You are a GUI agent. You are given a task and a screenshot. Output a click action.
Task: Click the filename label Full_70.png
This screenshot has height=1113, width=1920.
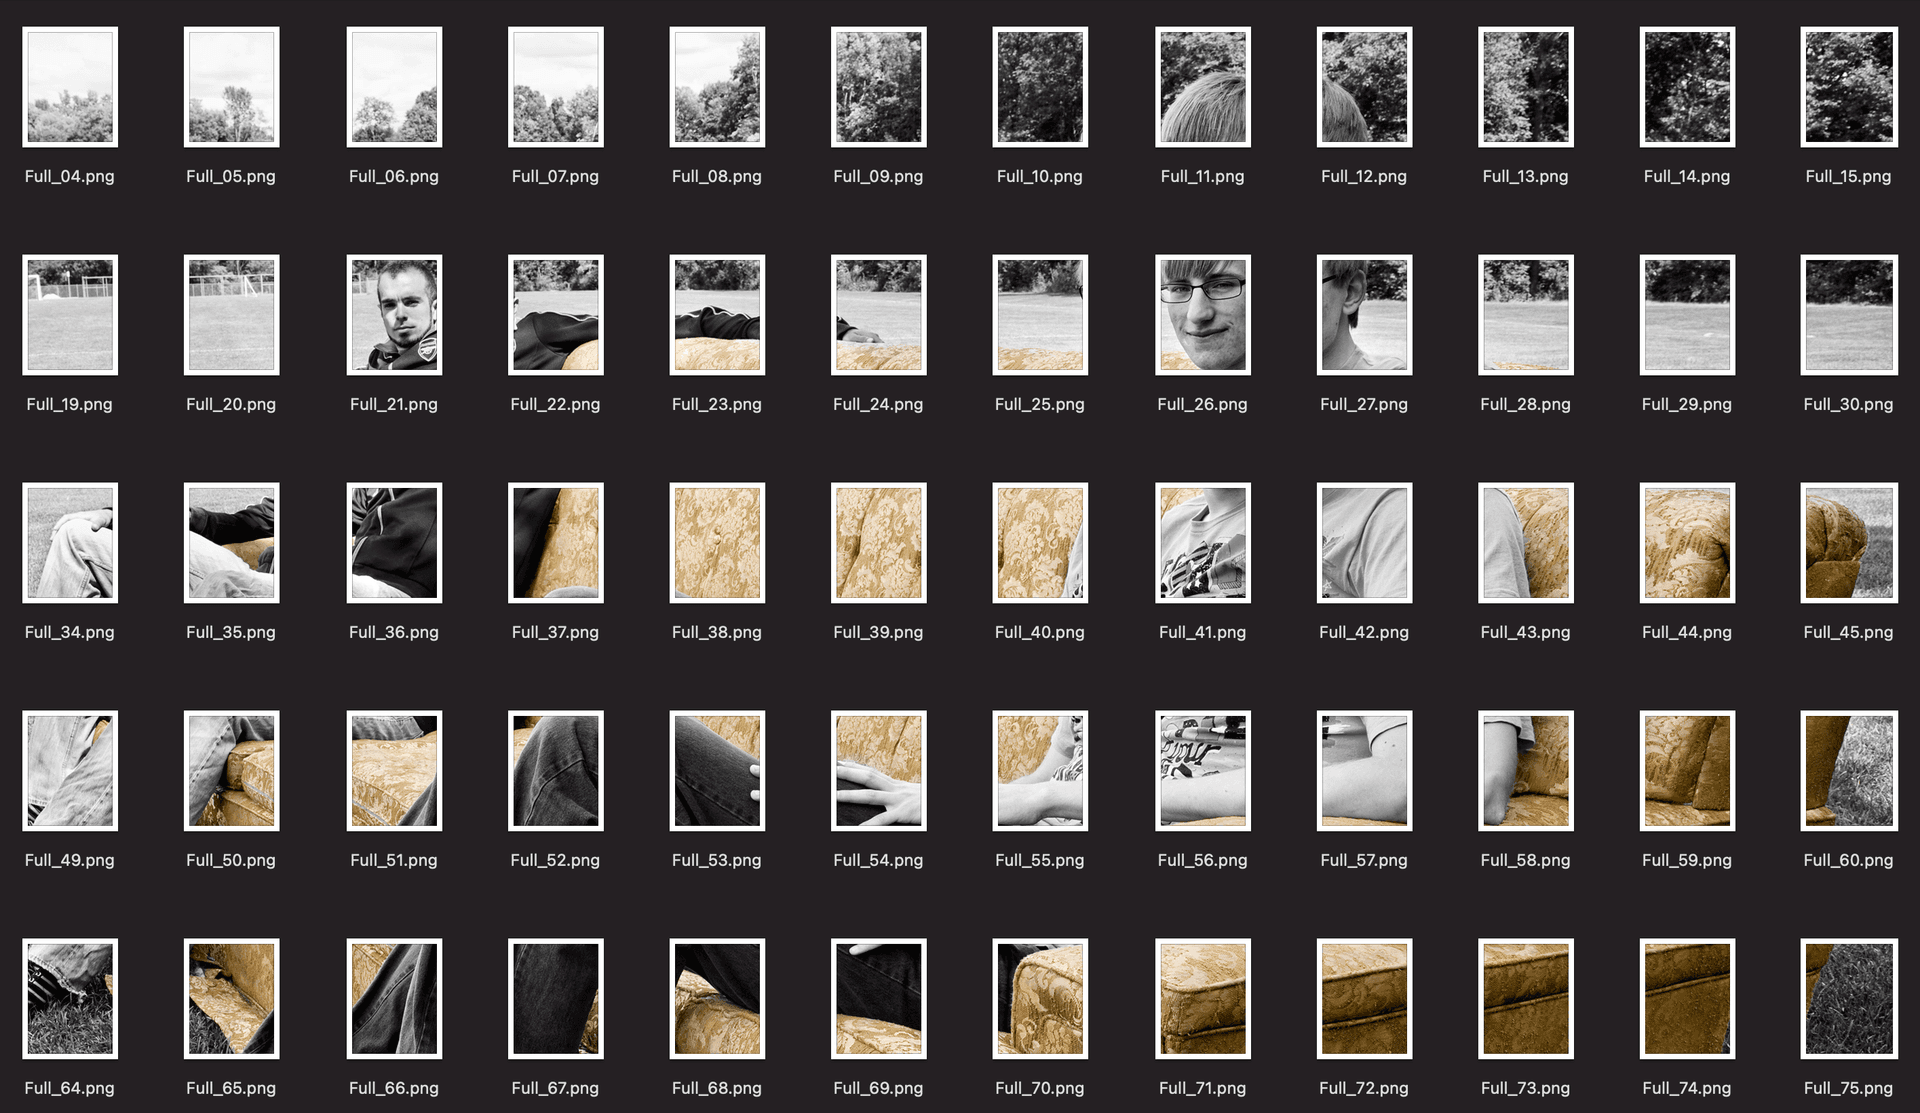[x=1040, y=1087]
